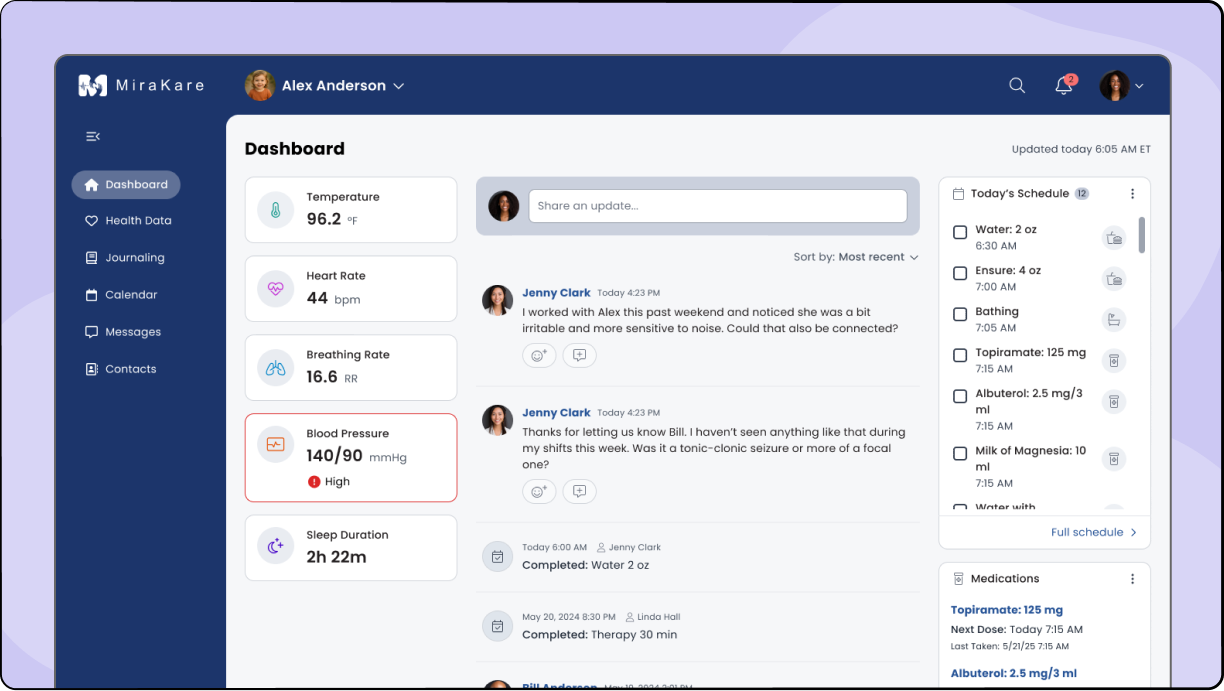Collapse the sidebar navigation
The height and width of the screenshot is (691, 1224).
92,136
